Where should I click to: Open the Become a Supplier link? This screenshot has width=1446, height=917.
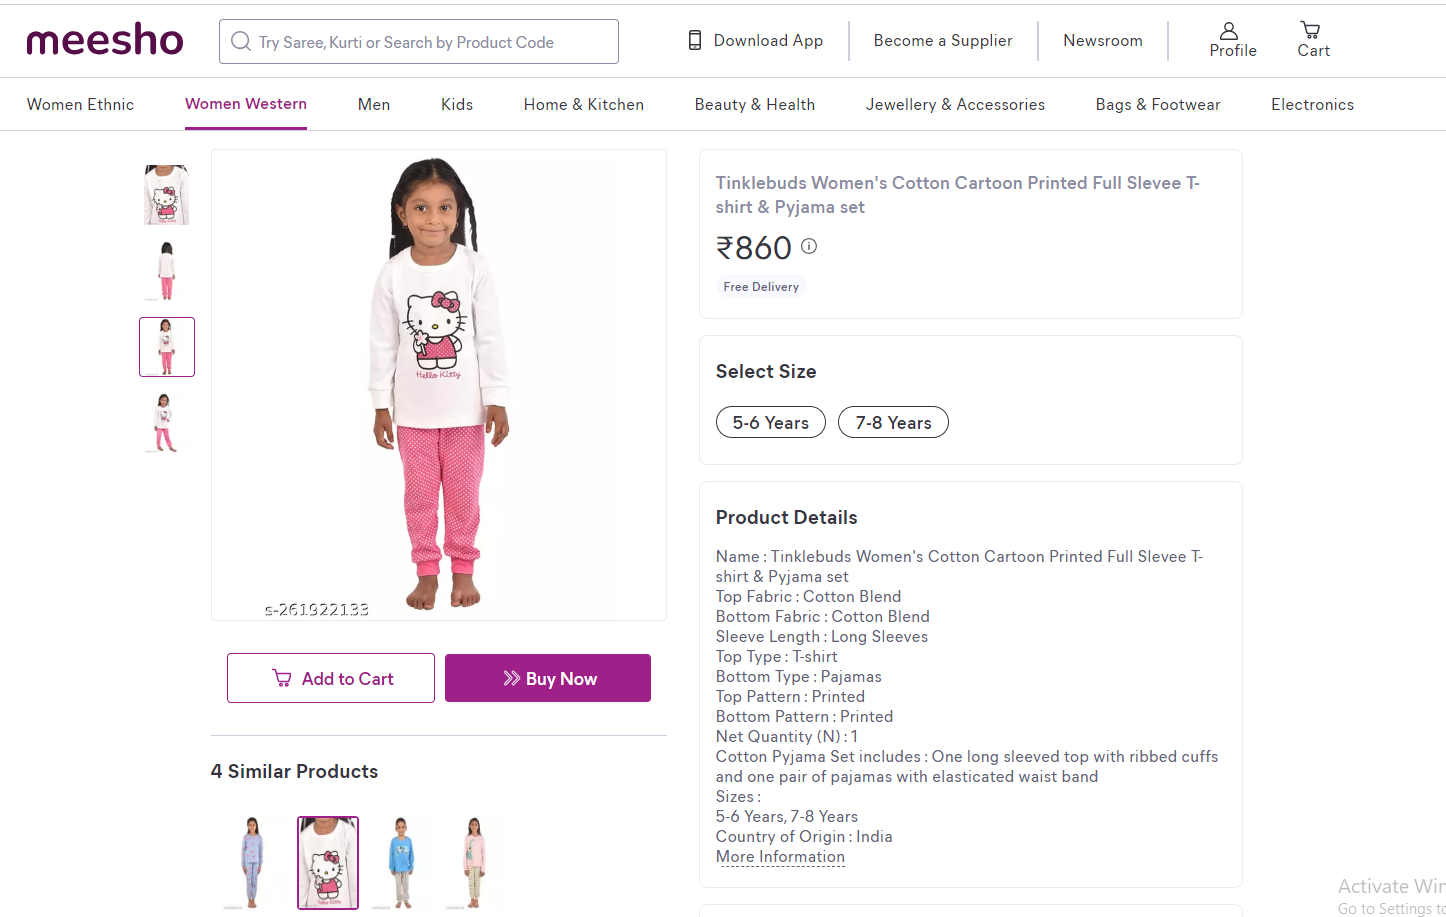942,41
